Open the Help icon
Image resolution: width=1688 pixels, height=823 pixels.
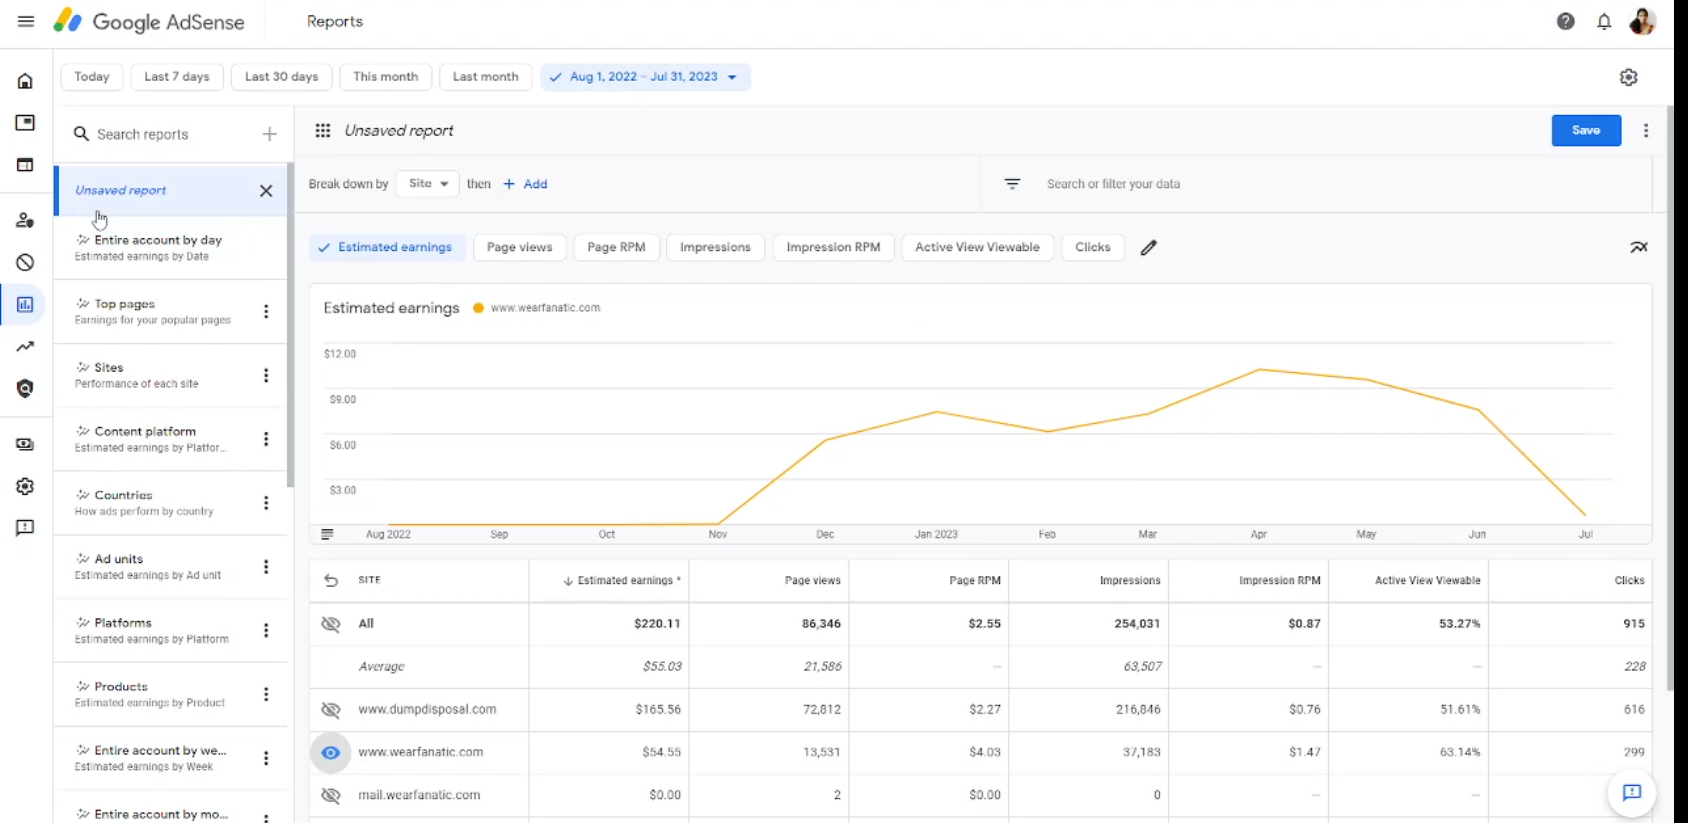click(x=1566, y=21)
